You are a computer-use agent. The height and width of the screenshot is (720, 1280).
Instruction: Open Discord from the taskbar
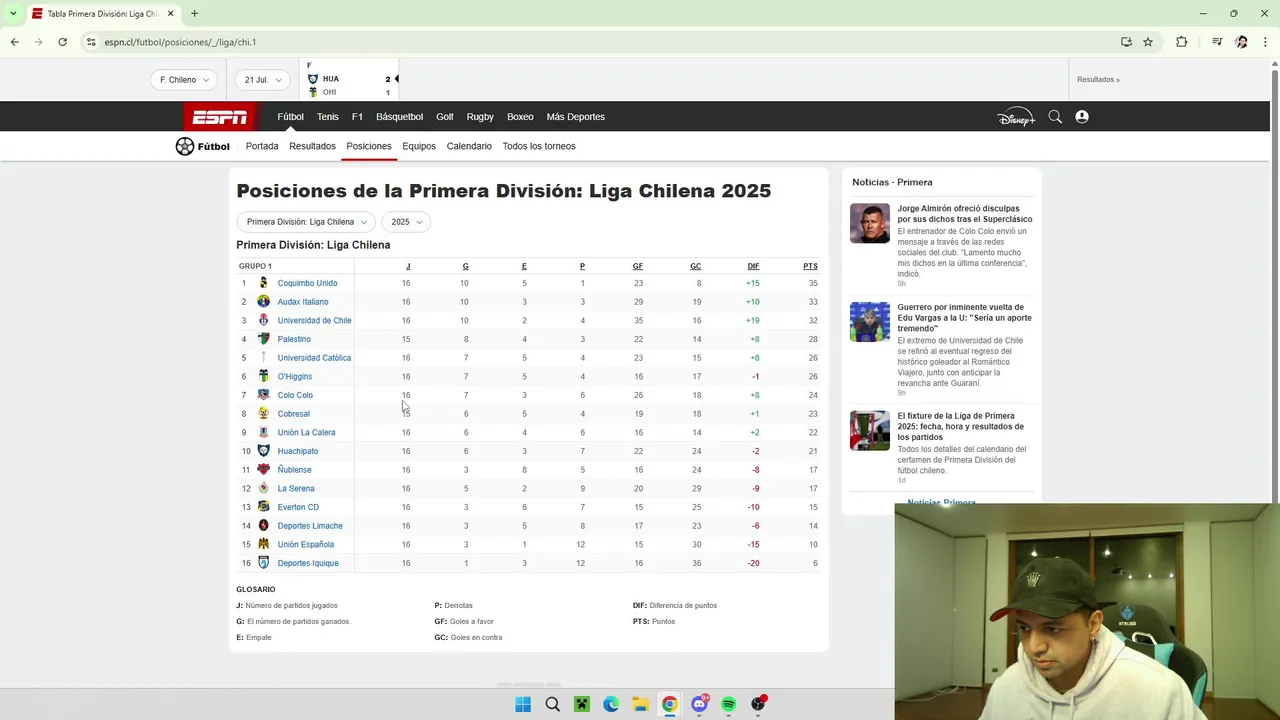tap(699, 704)
